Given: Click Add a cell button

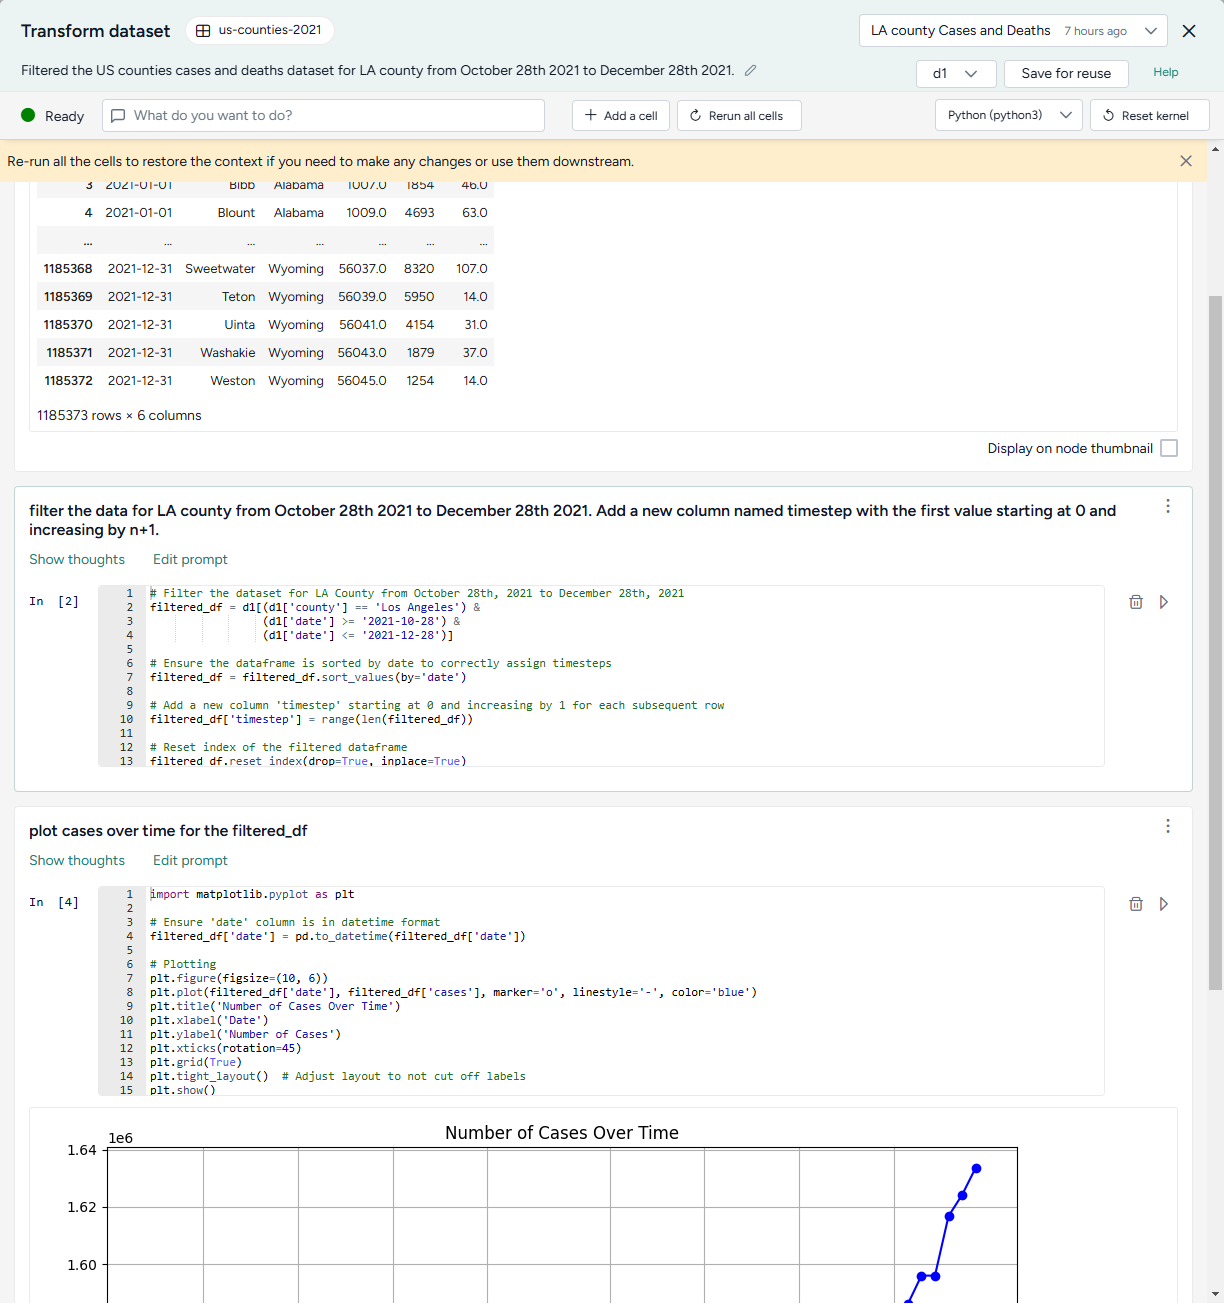Looking at the screenshot, I should tap(621, 116).
